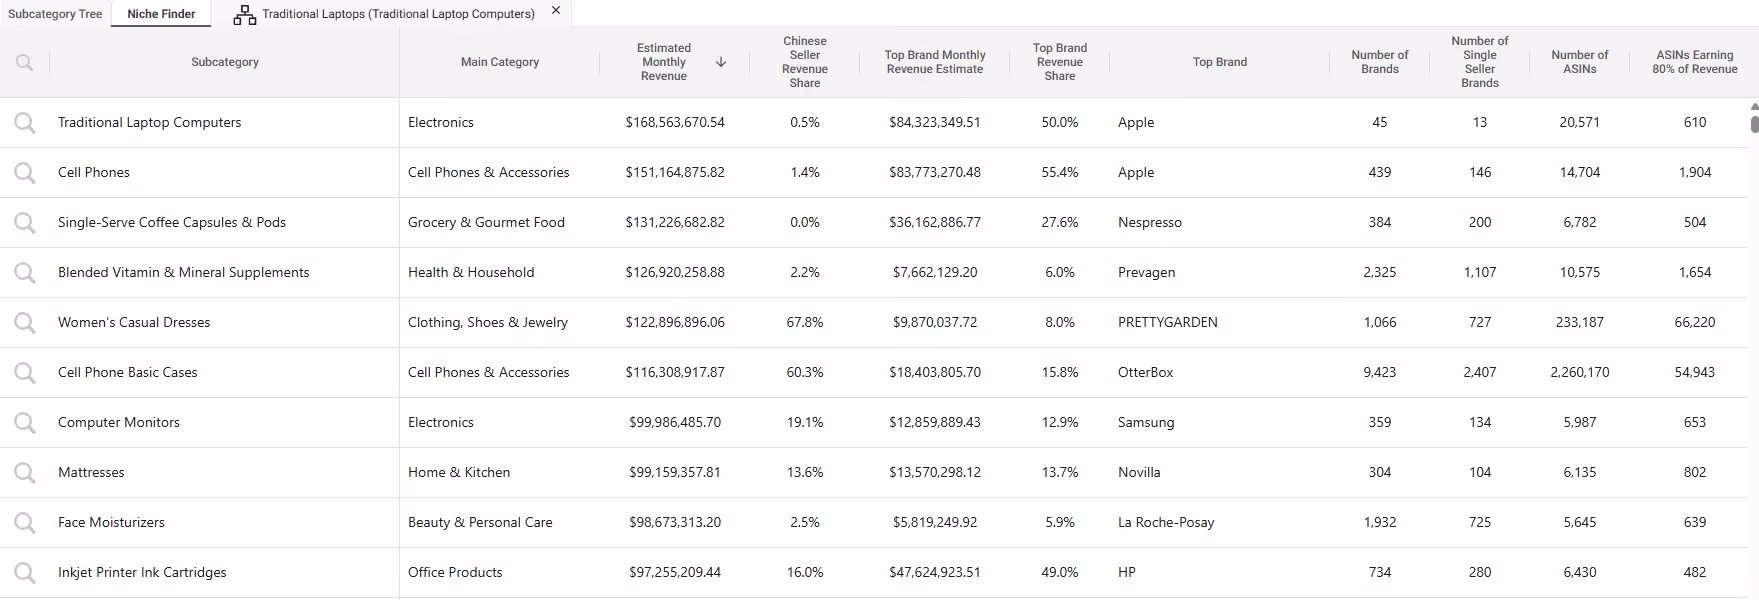Image resolution: width=1759 pixels, height=600 pixels.
Task: Click the magnifier icon beside Cell Phones
Action: [24, 173]
